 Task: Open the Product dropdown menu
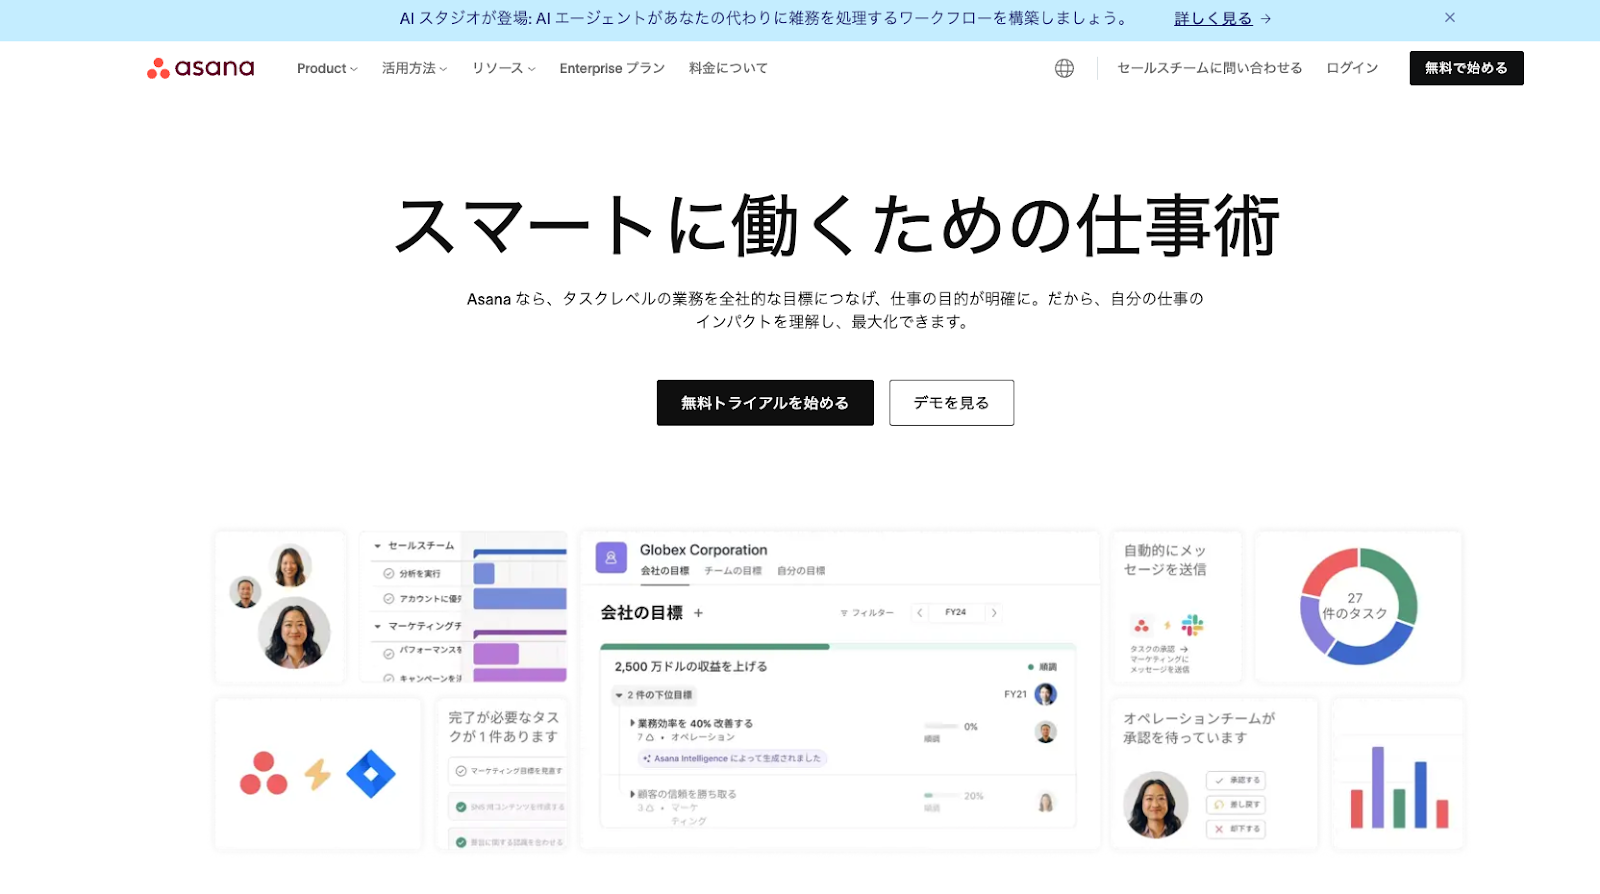[x=327, y=68]
